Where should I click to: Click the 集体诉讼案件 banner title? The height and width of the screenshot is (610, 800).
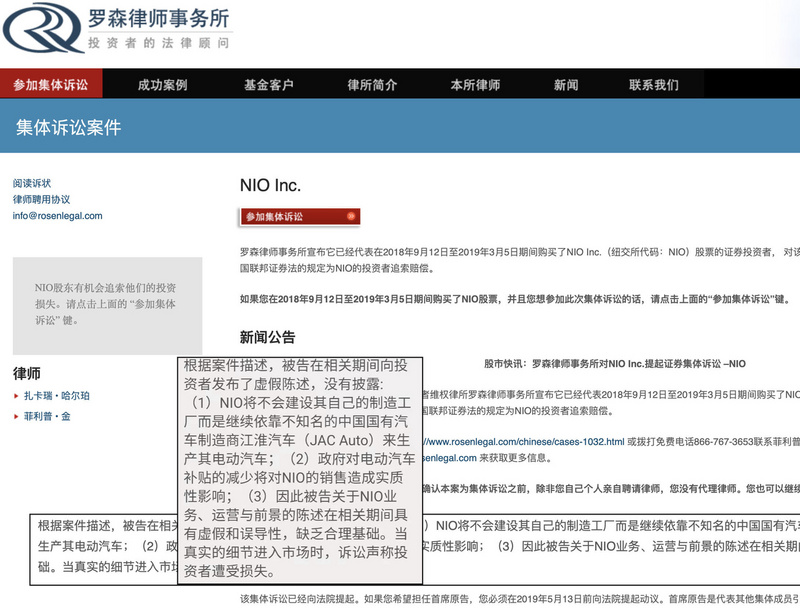[x=68, y=128]
